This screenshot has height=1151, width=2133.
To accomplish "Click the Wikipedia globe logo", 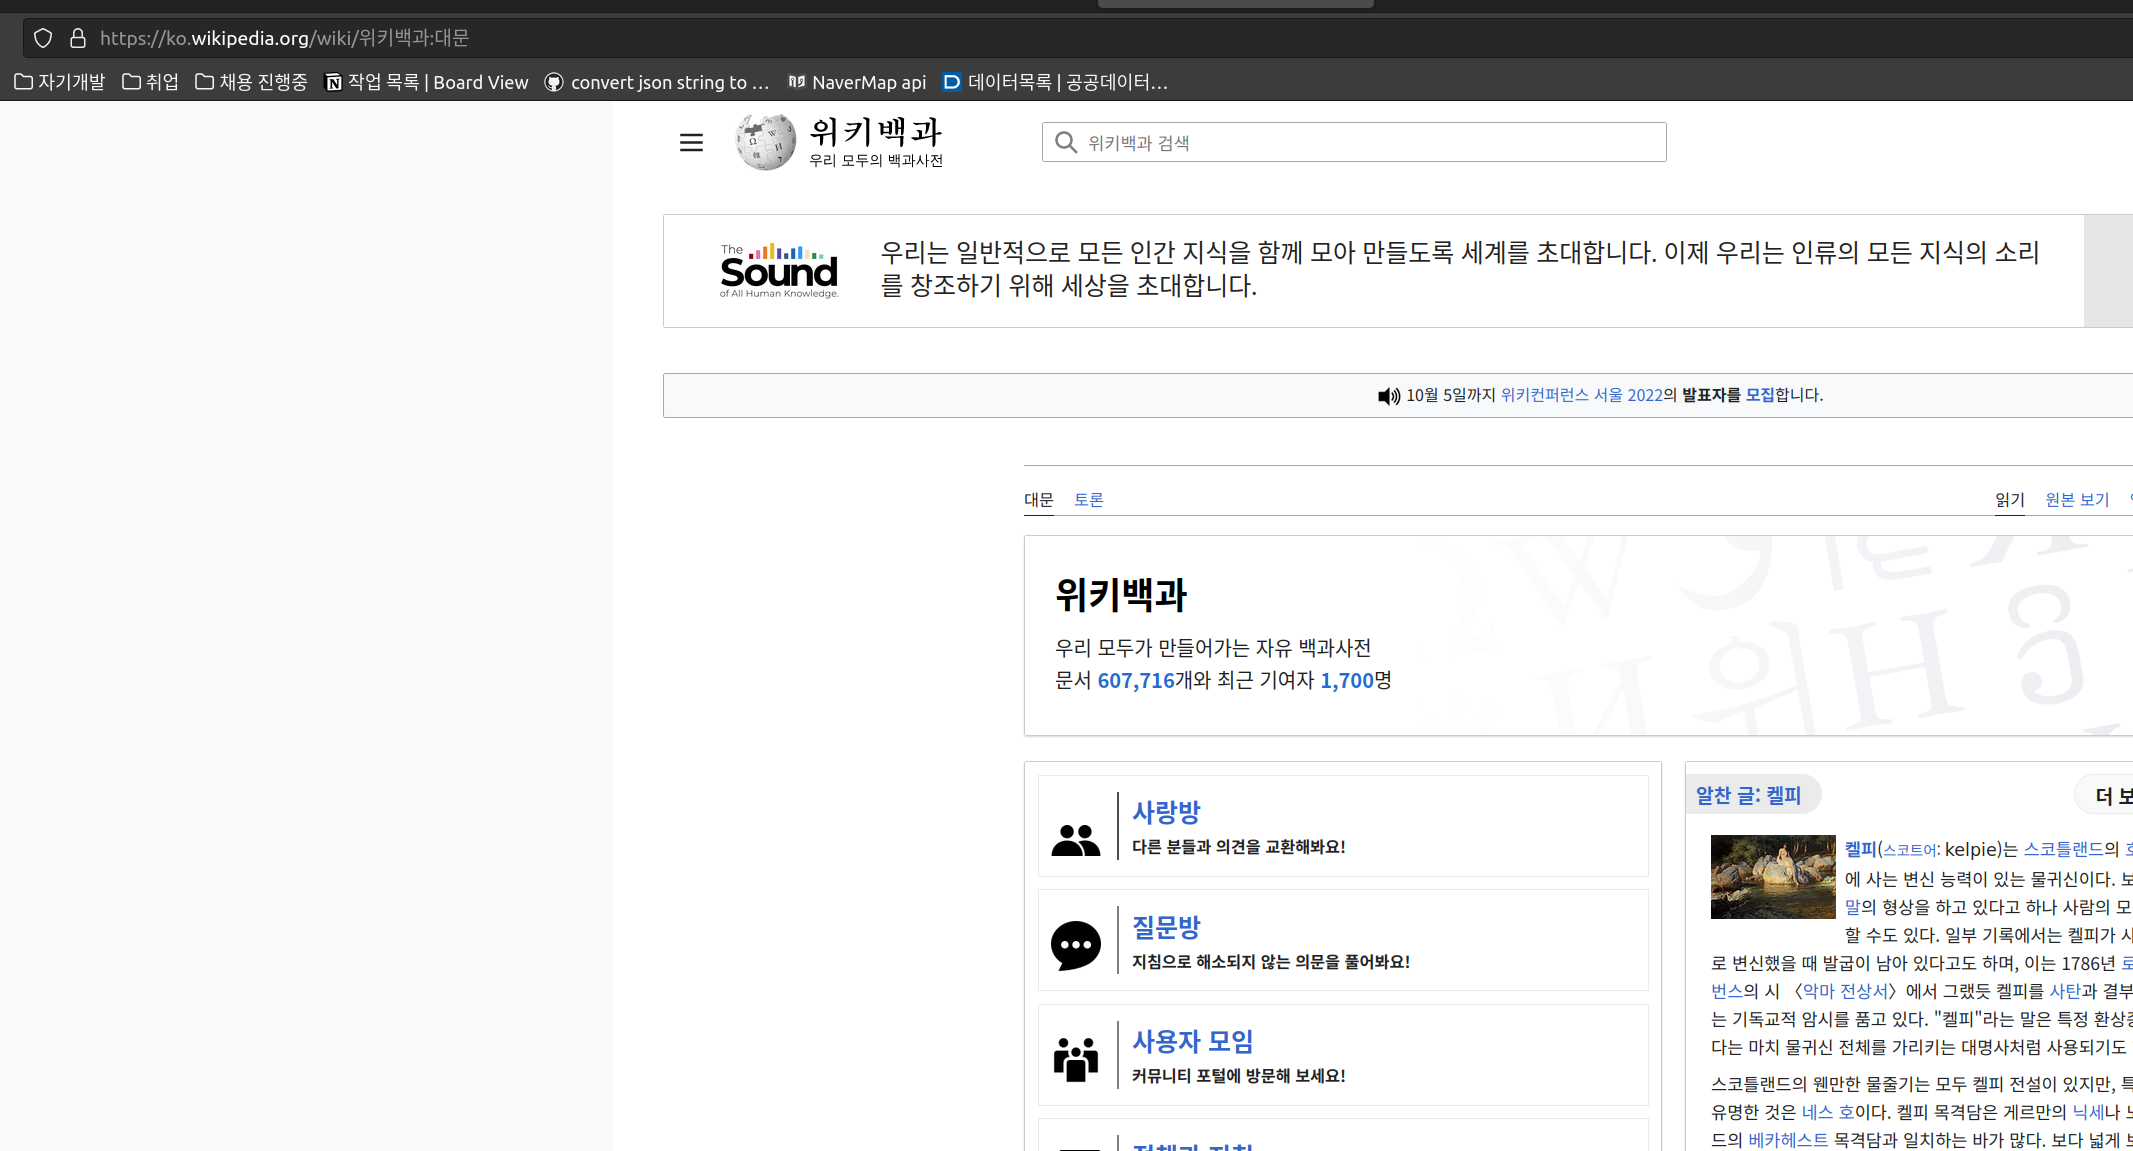I will coord(765,142).
